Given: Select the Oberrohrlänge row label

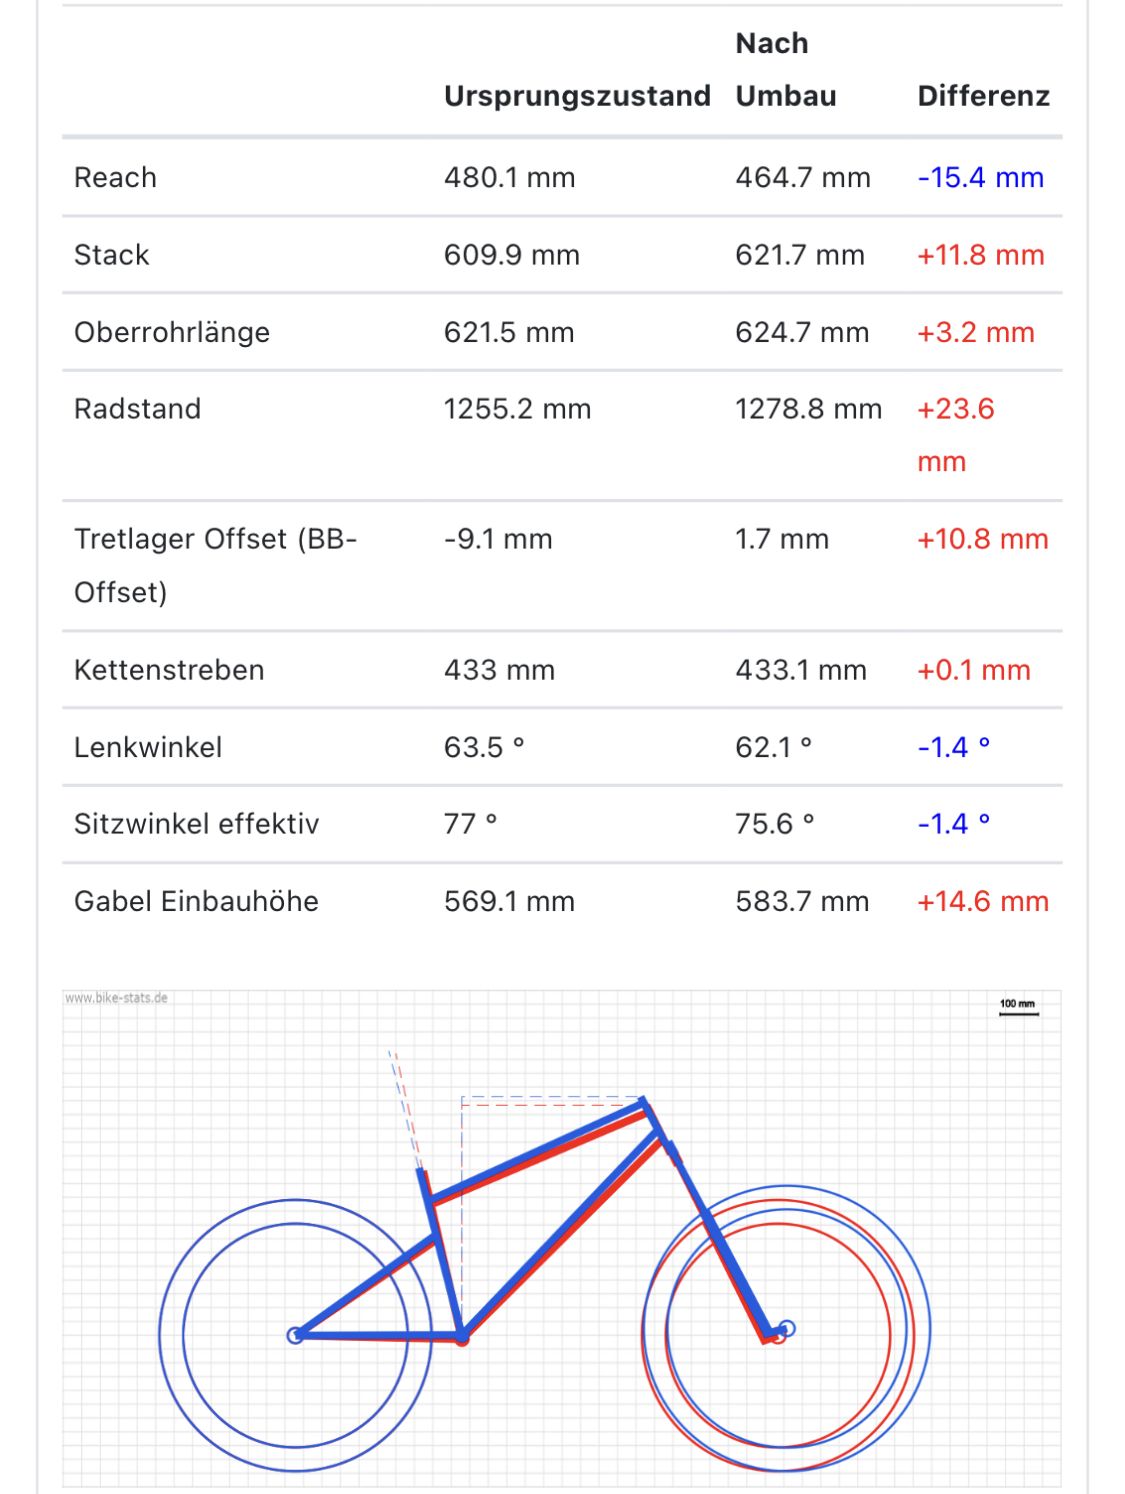Looking at the screenshot, I should click(x=172, y=332).
